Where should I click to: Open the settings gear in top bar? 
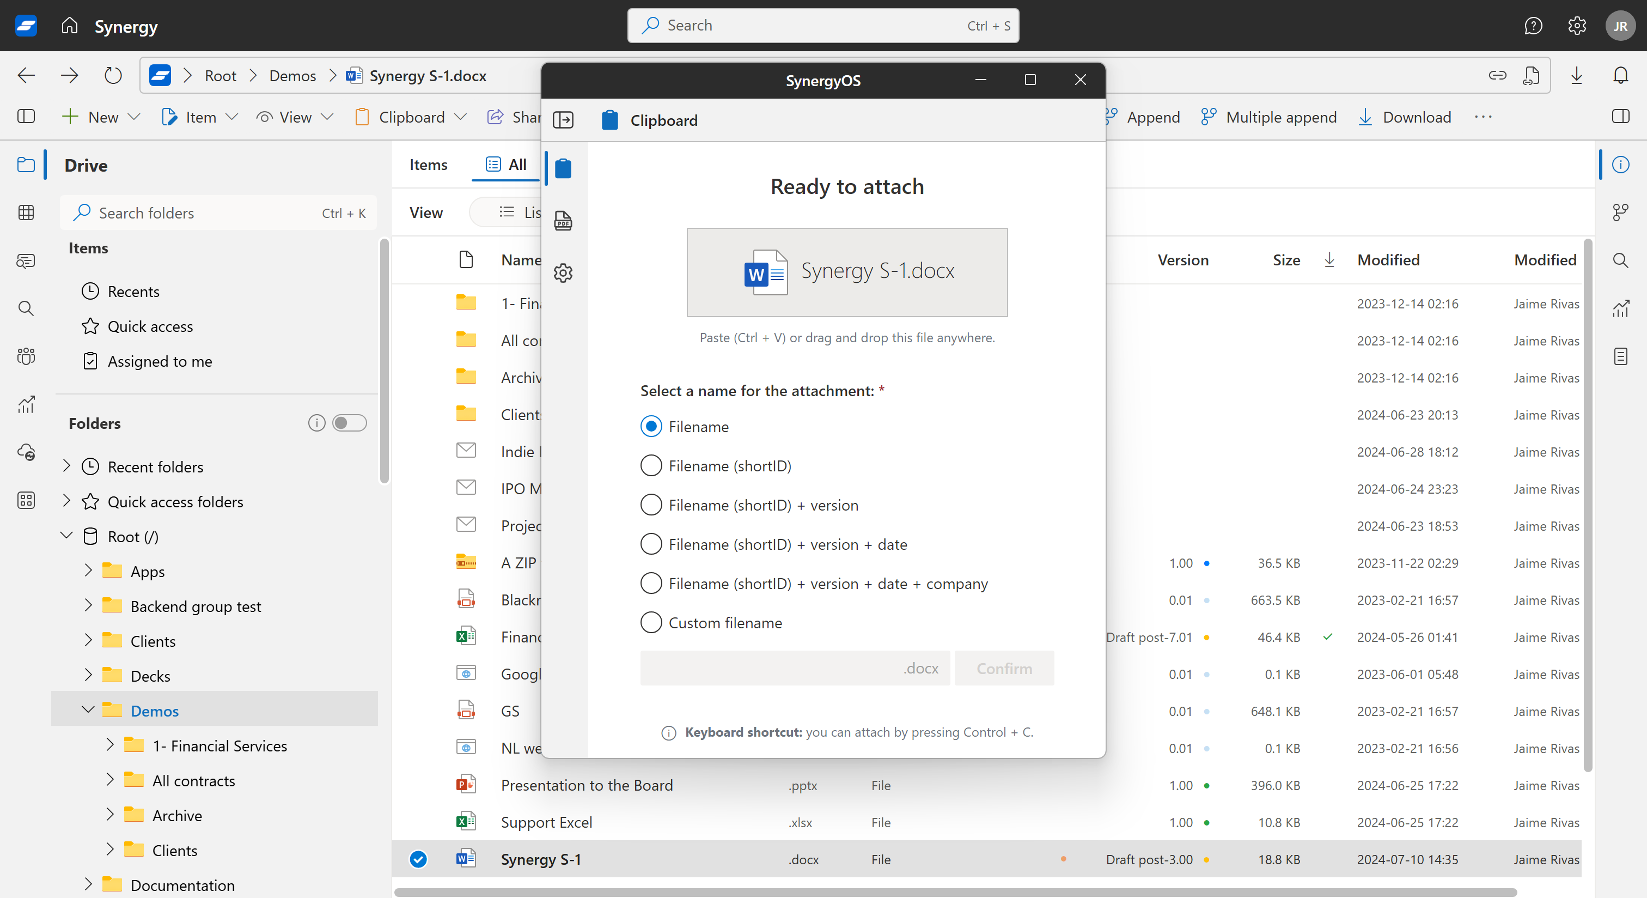pyautogui.click(x=1577, y=26)
